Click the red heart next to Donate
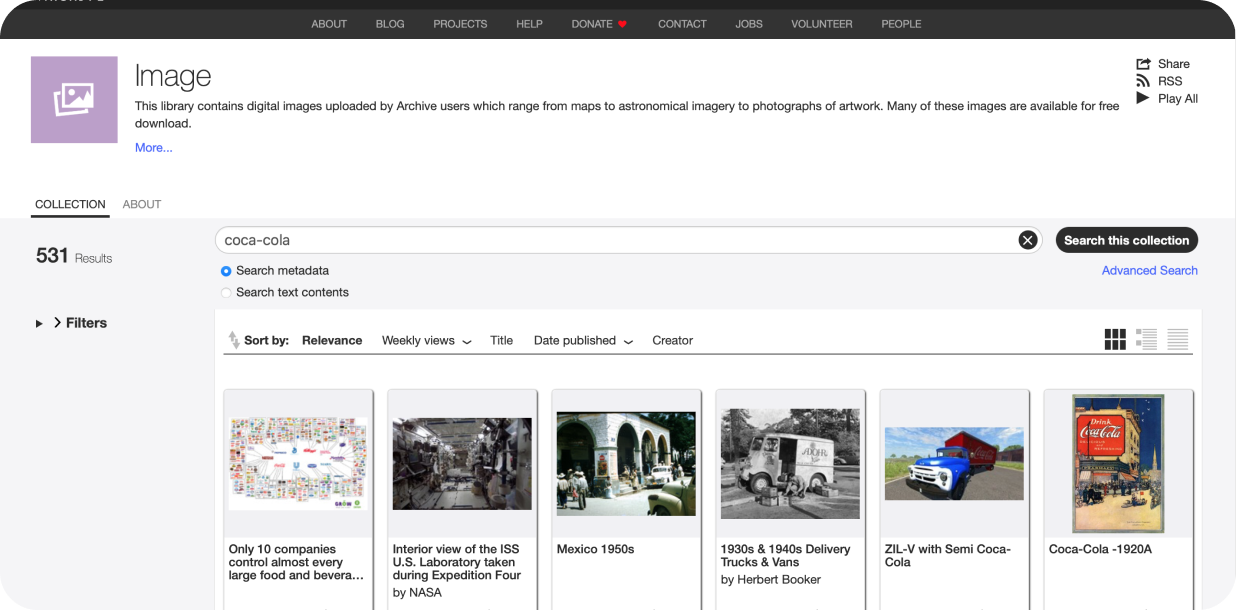 [x=623, y=24]
